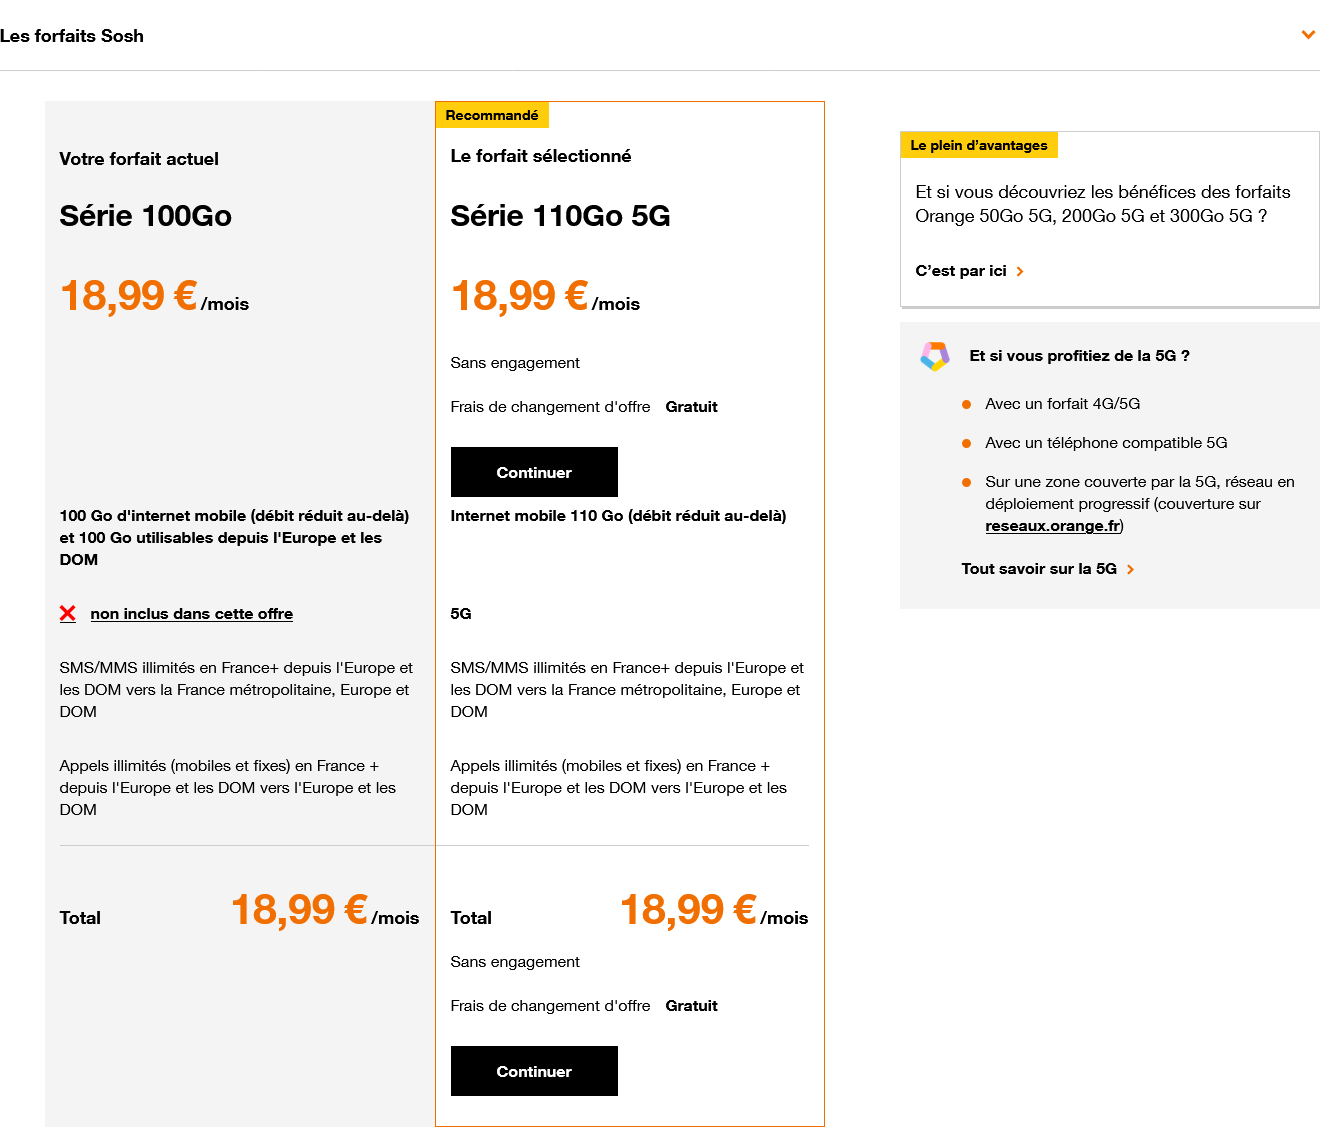Click the yellow Recommandé badge
The height and width of the screenshot is (1131, 1320).
point(492,115)
